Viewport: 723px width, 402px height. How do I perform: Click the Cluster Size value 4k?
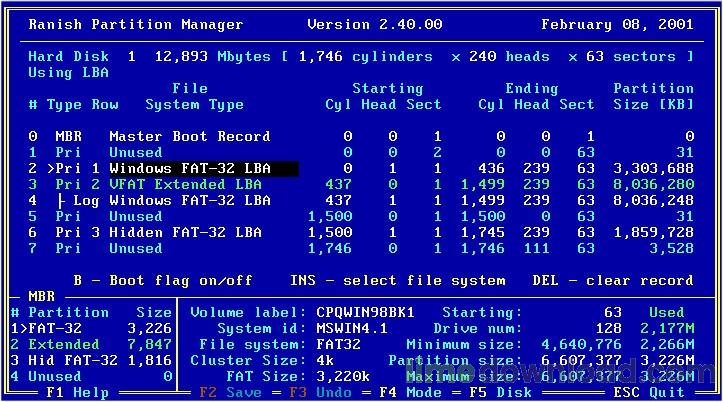[x=325, y=361]
